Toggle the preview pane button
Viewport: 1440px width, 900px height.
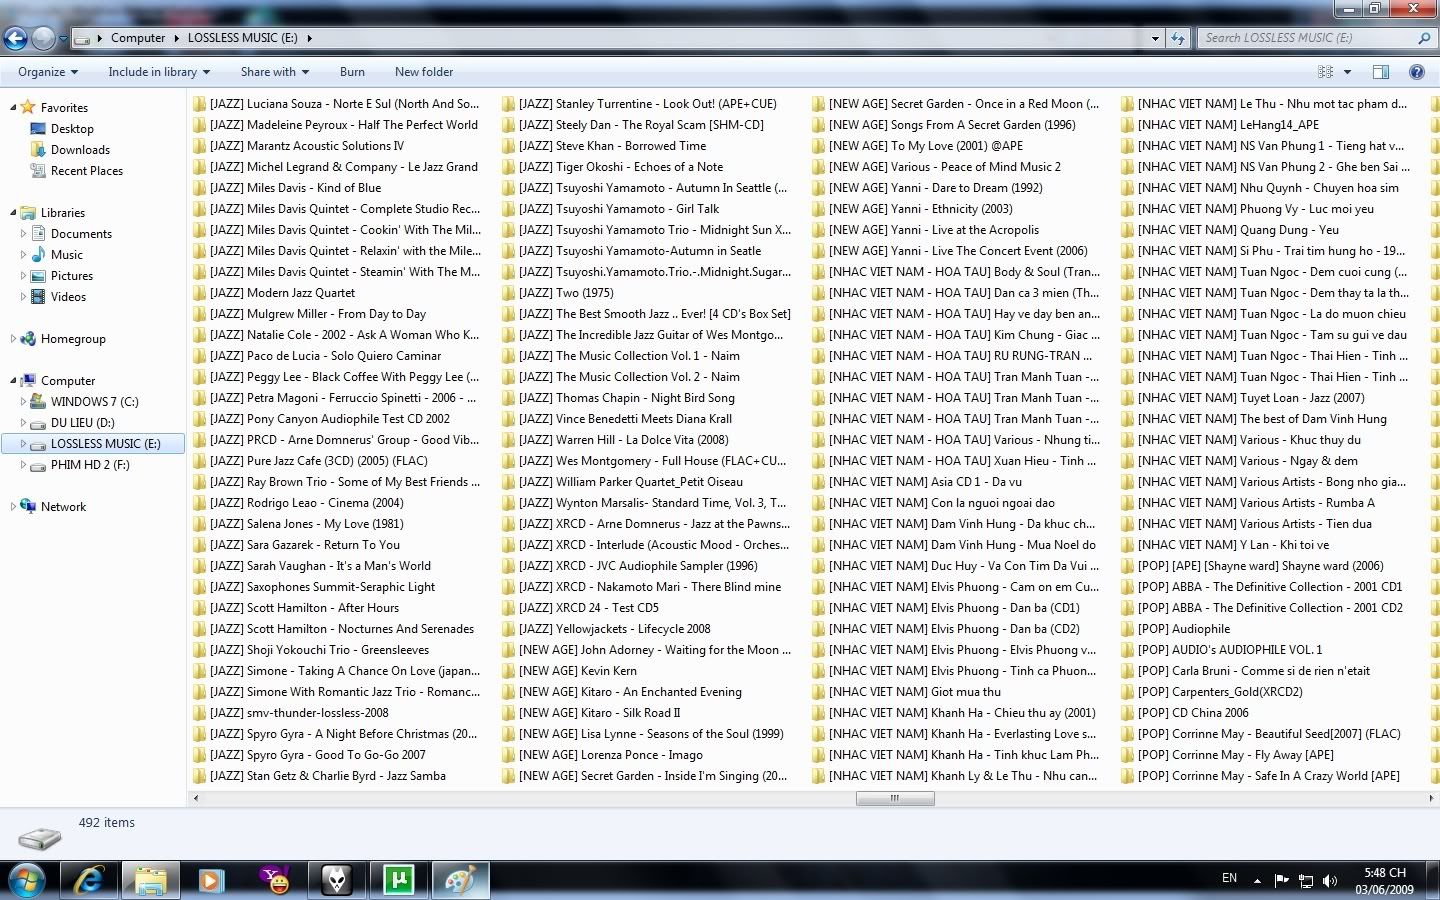click(1381, 72)
